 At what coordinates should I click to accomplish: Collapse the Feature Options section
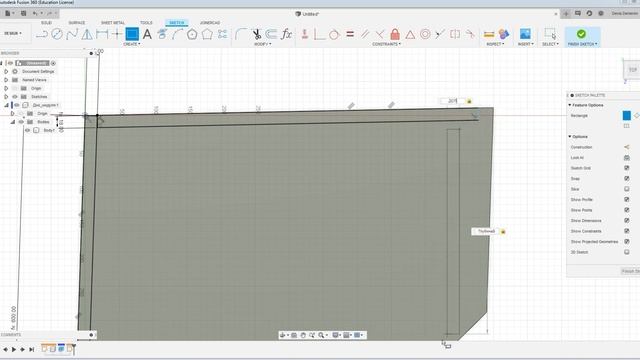570,105
